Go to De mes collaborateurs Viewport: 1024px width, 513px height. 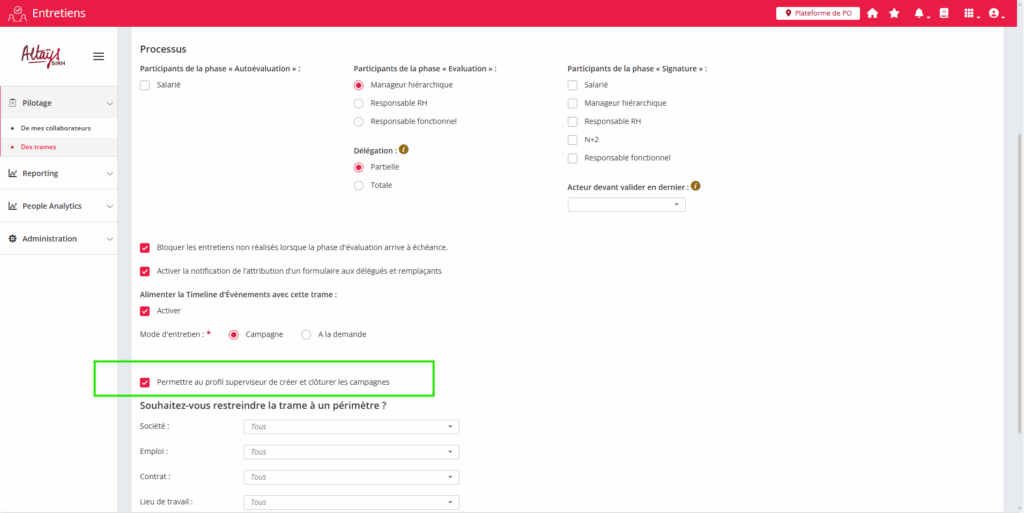[55, 128]
